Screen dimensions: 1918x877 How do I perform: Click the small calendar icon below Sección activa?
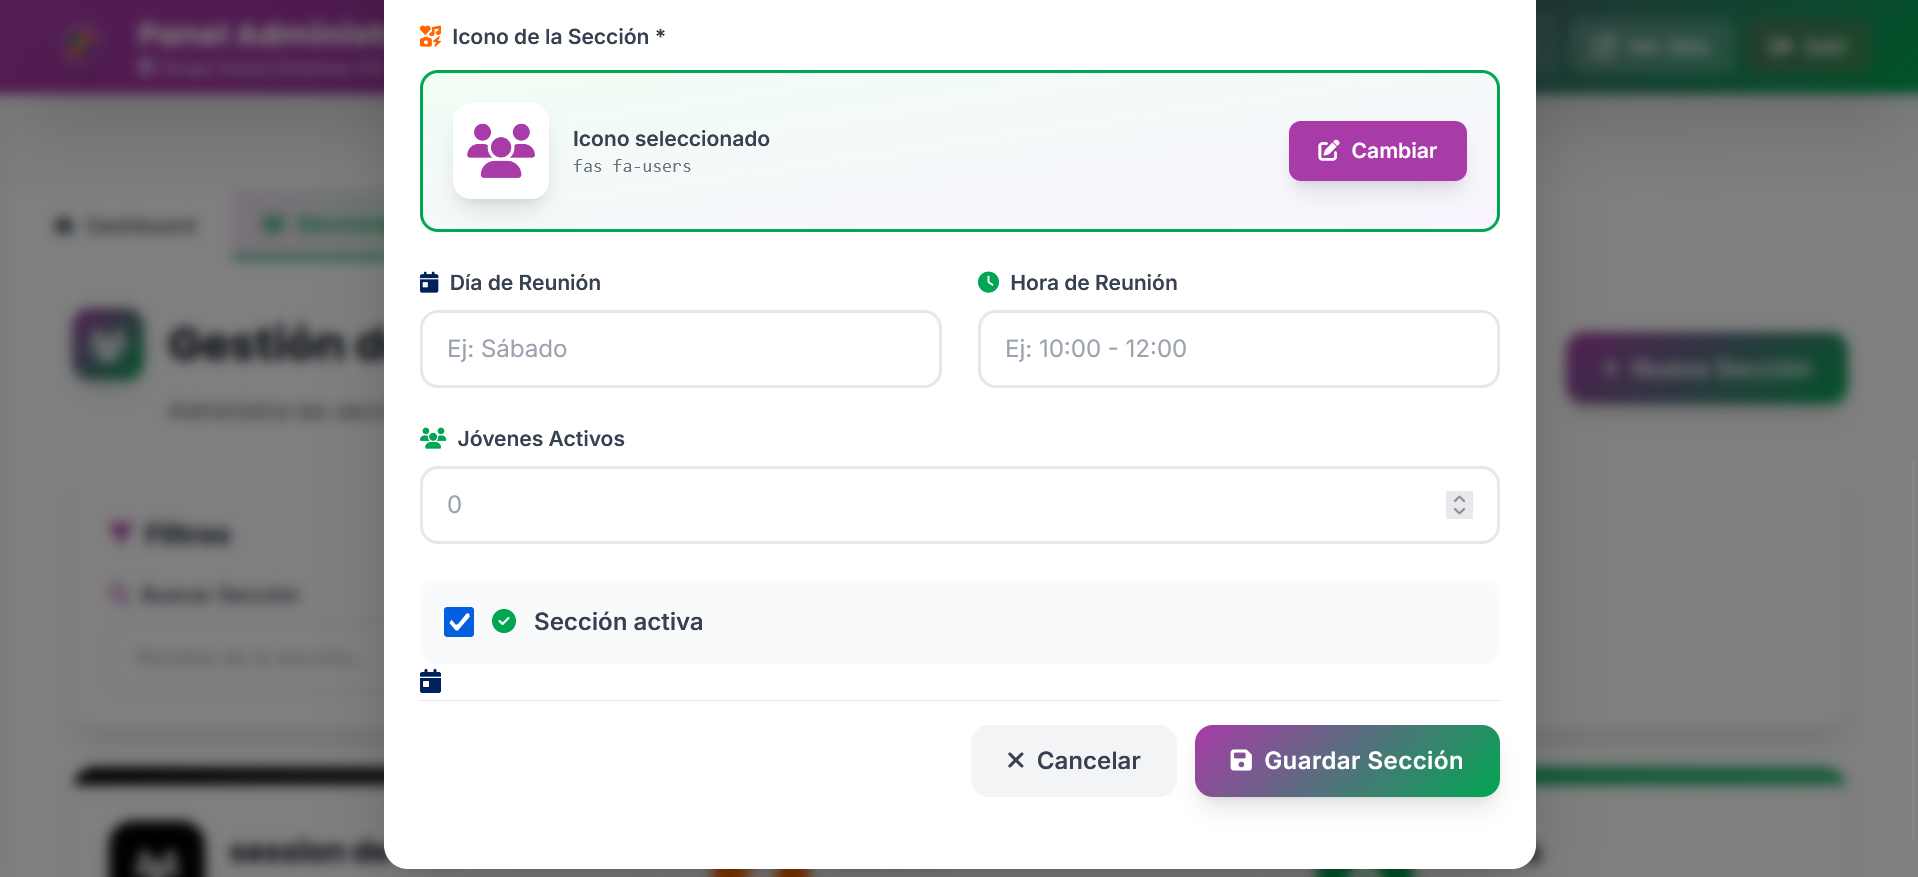point(430,682)
